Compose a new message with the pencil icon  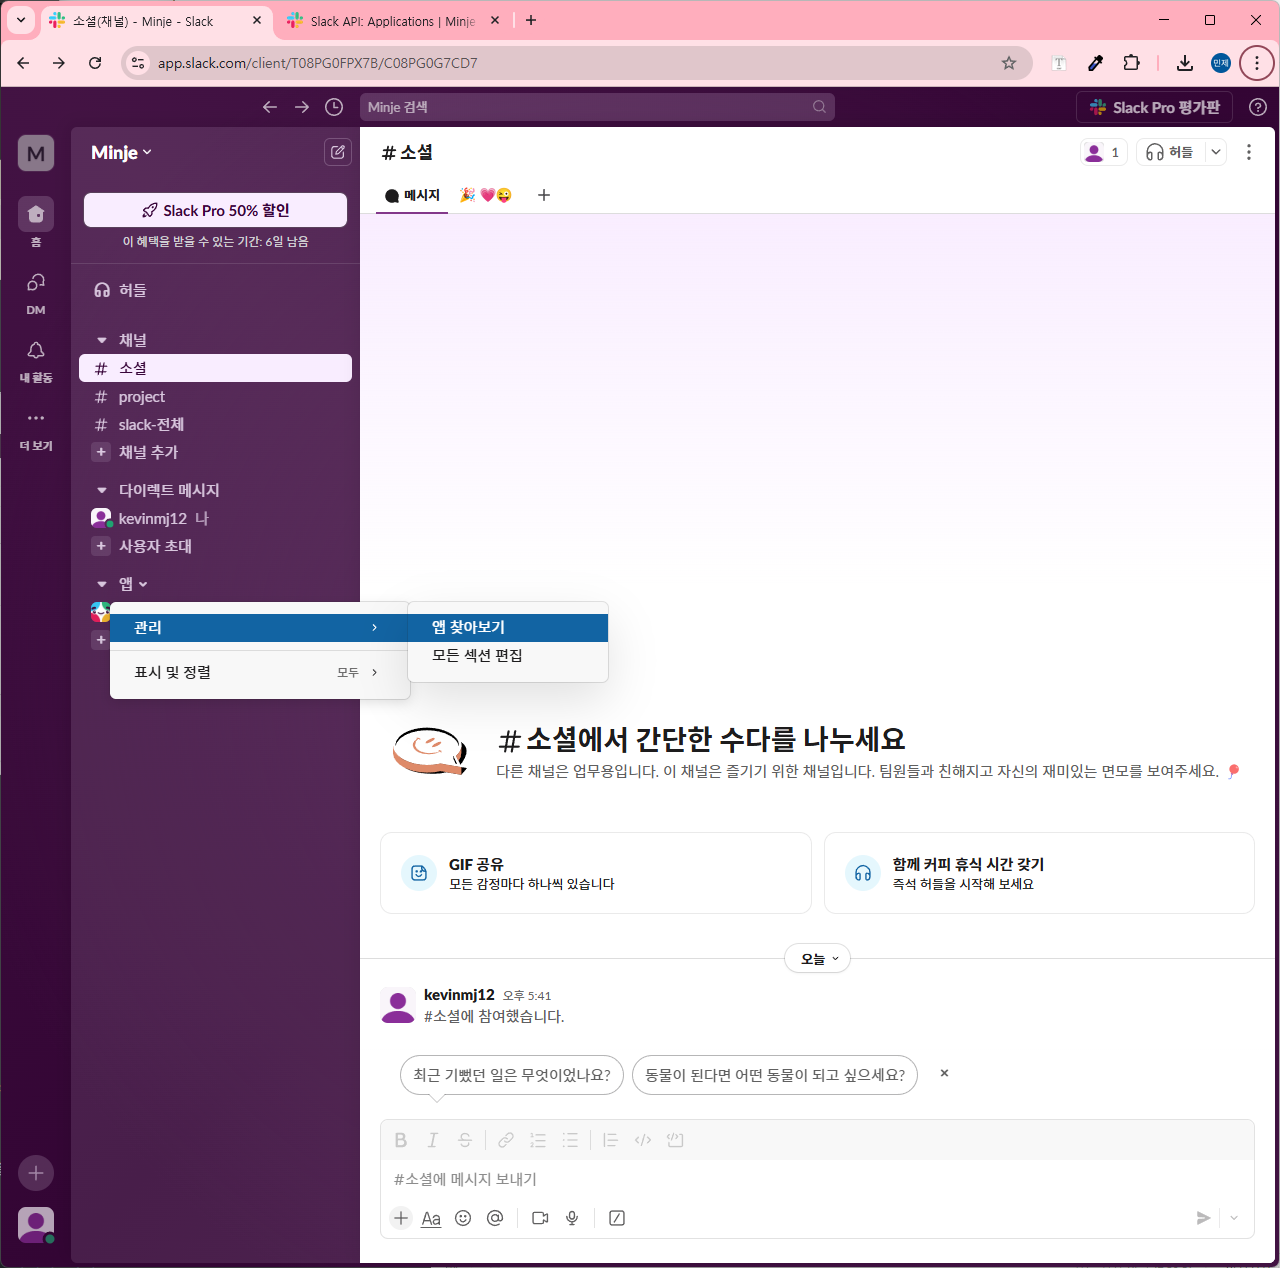point(338,152)
